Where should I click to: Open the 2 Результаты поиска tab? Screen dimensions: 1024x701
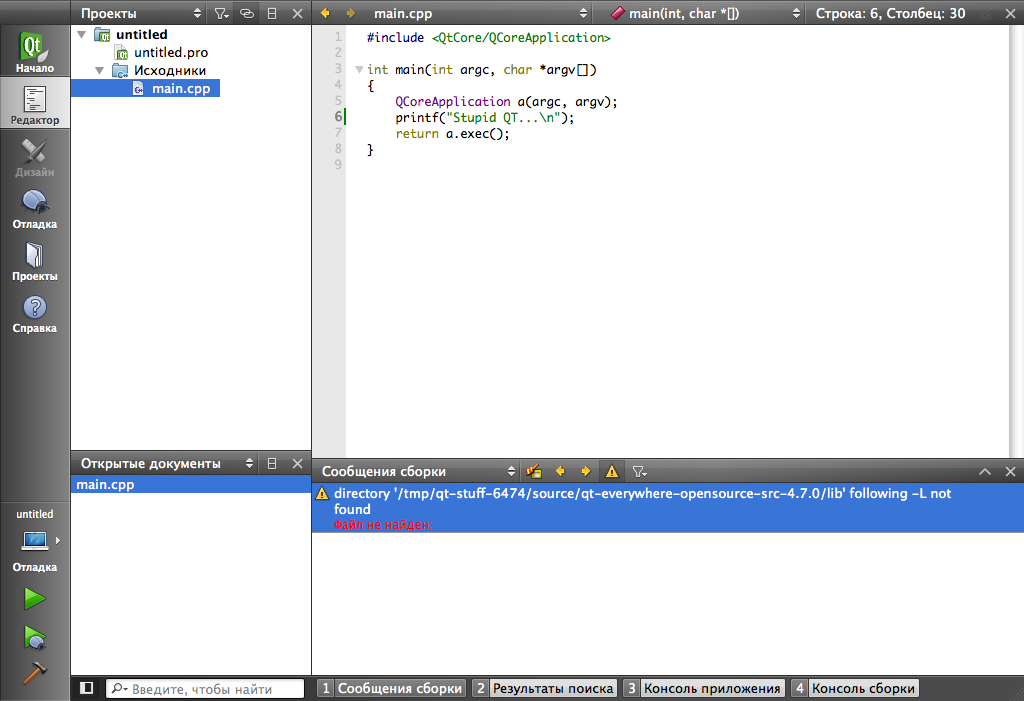(545, 689)
